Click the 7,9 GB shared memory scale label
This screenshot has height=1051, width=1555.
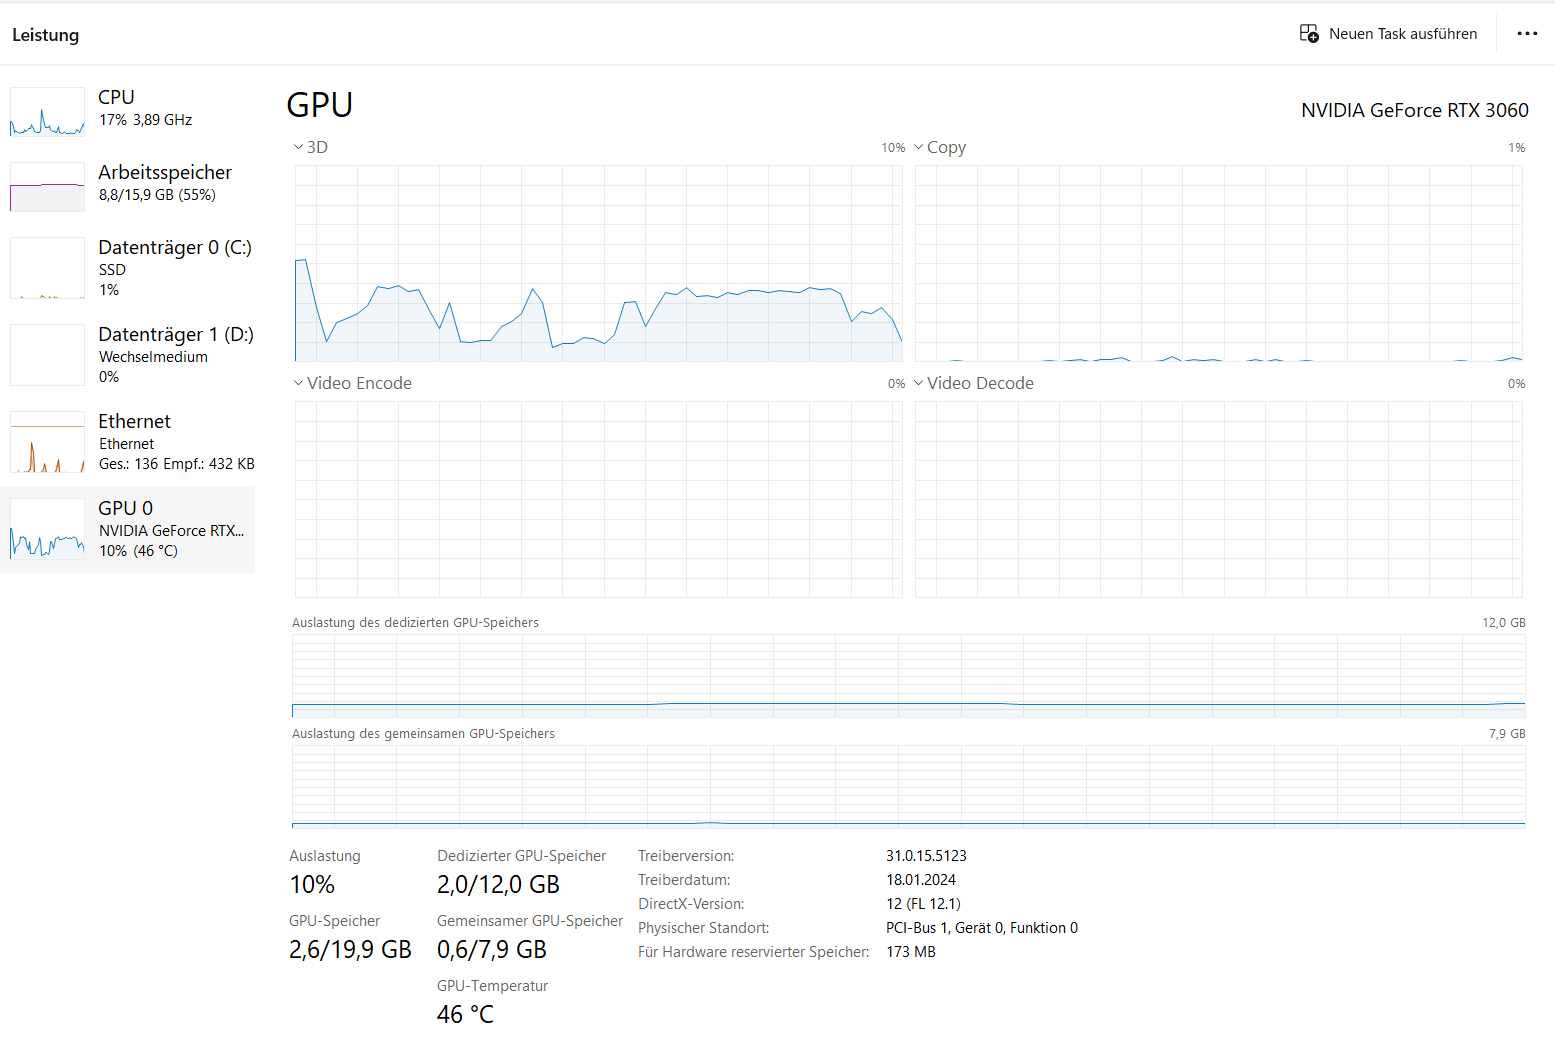[1507, 733]
